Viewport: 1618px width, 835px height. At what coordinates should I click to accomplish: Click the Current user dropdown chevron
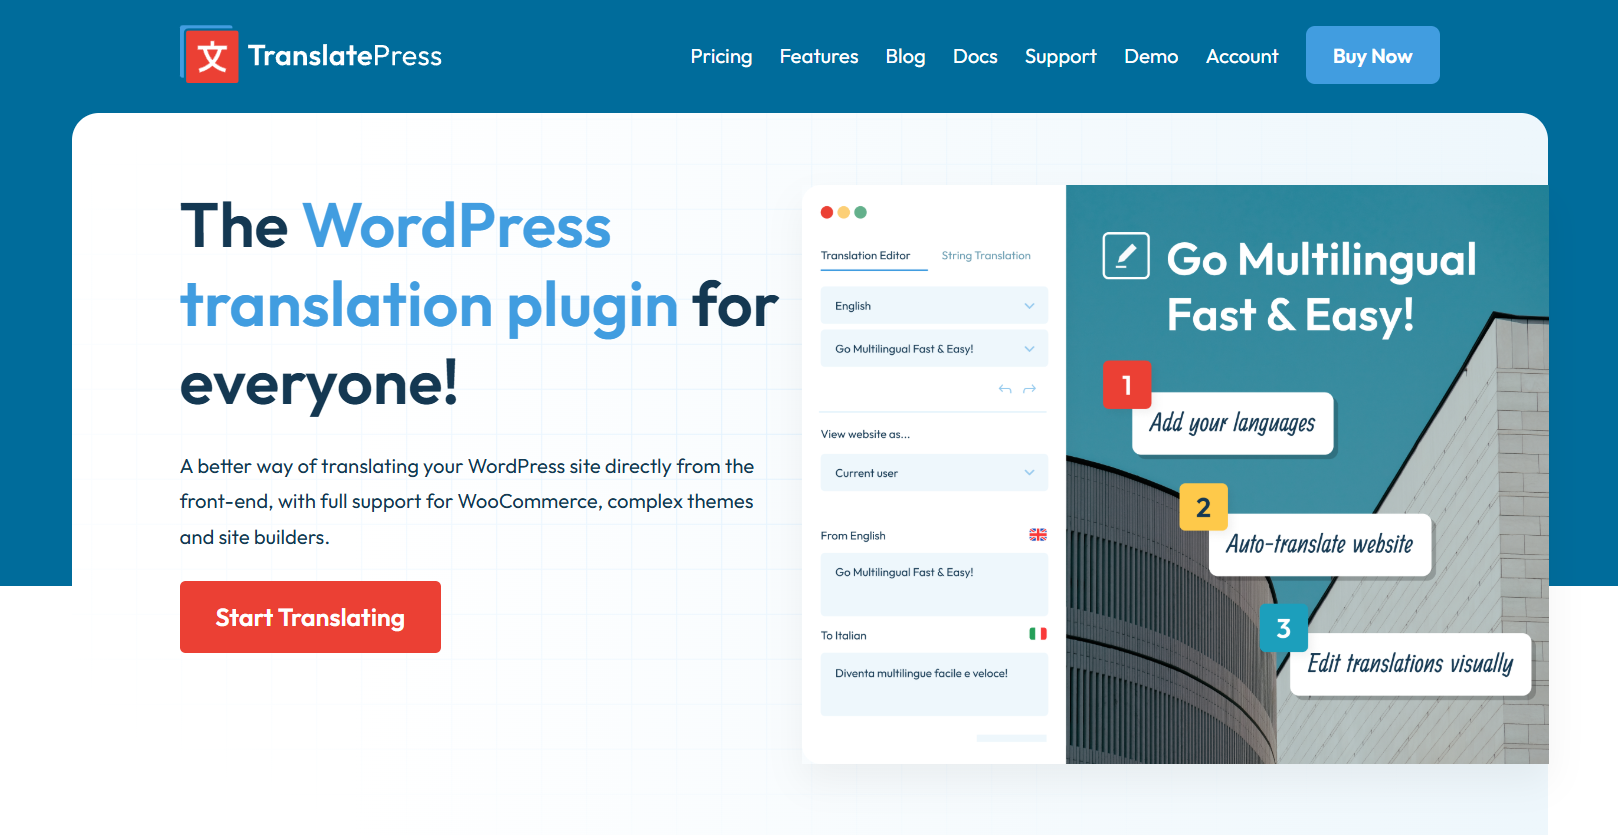(x=1029, y=473)
